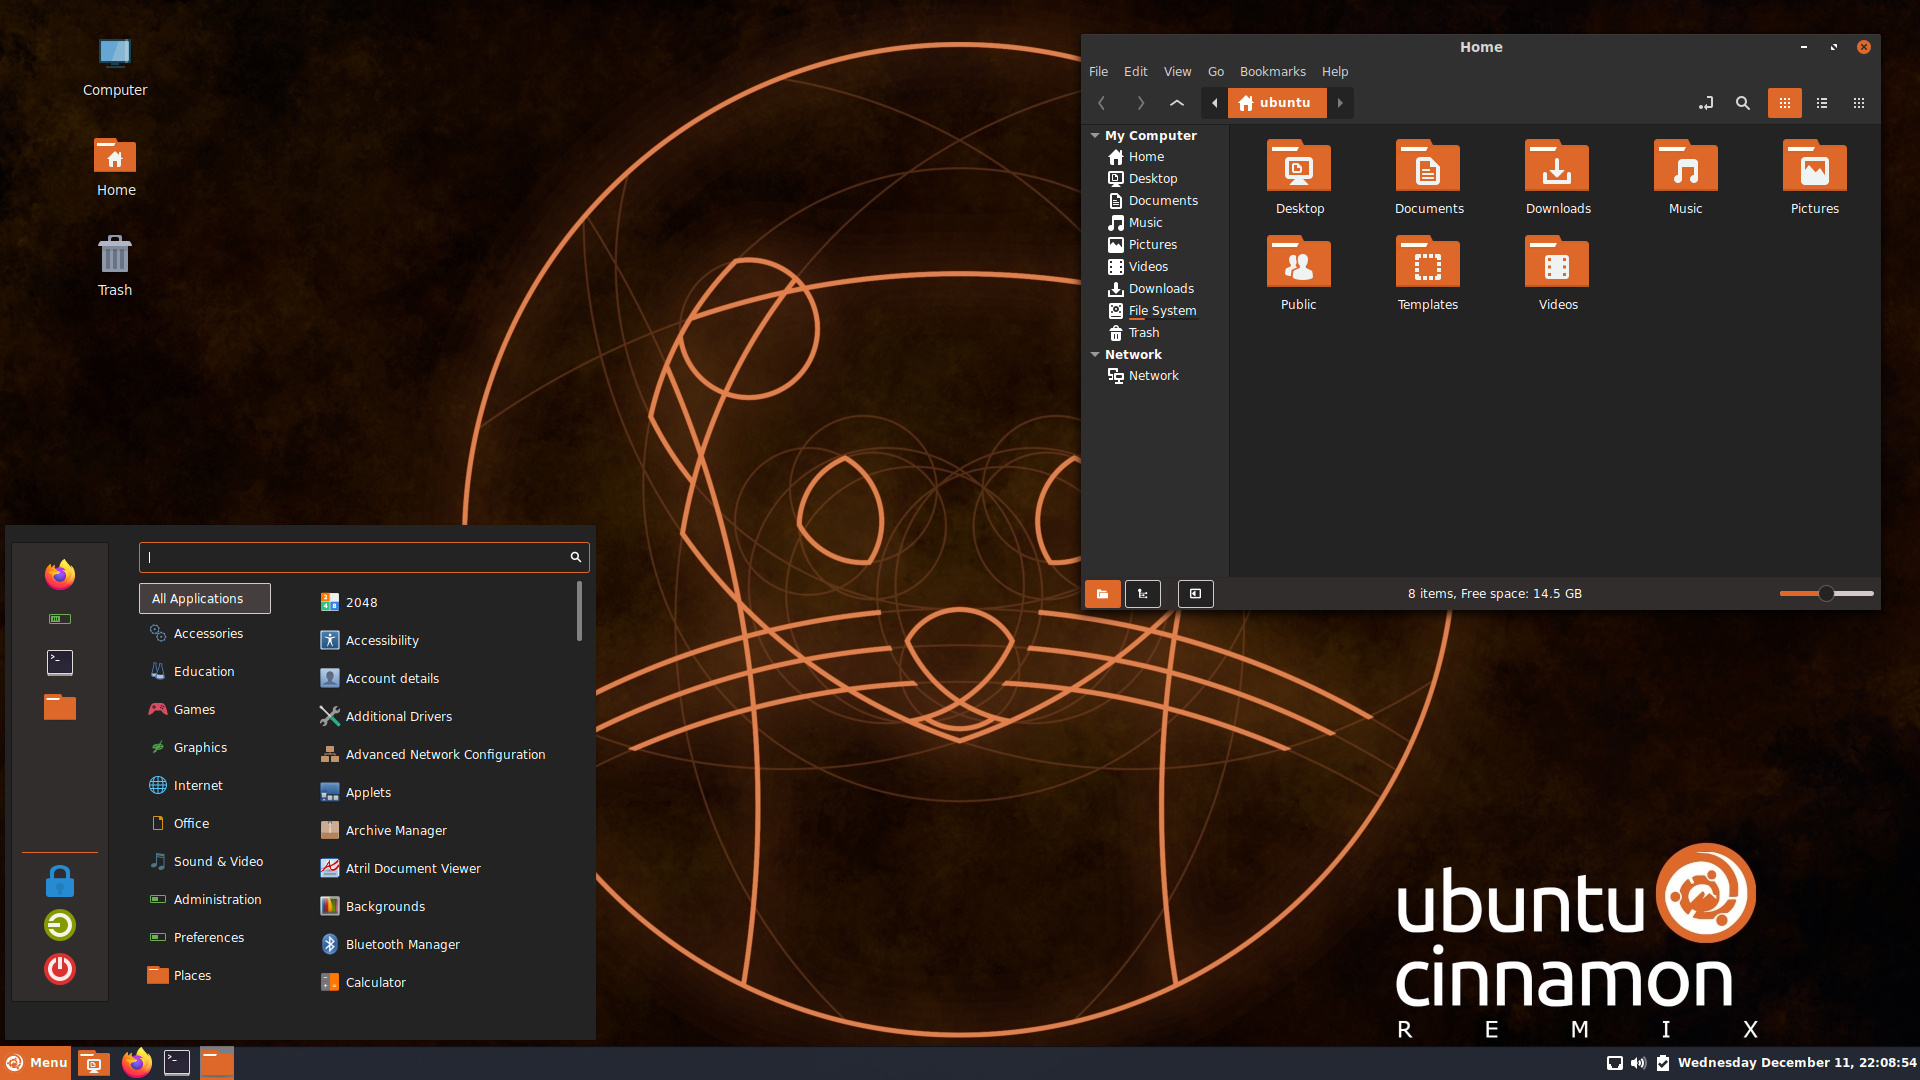The height and width of the screenshot is (1080, 1920).
Task: Click the volume icon in the tray
Action: 1638,1063
